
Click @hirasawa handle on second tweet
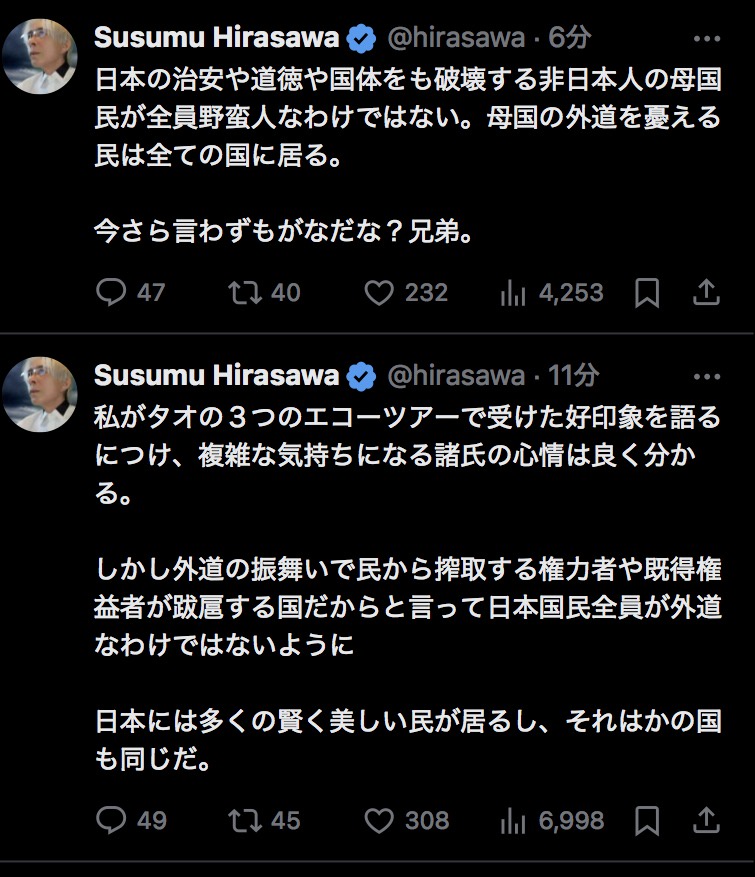click(x=455, y=376)
